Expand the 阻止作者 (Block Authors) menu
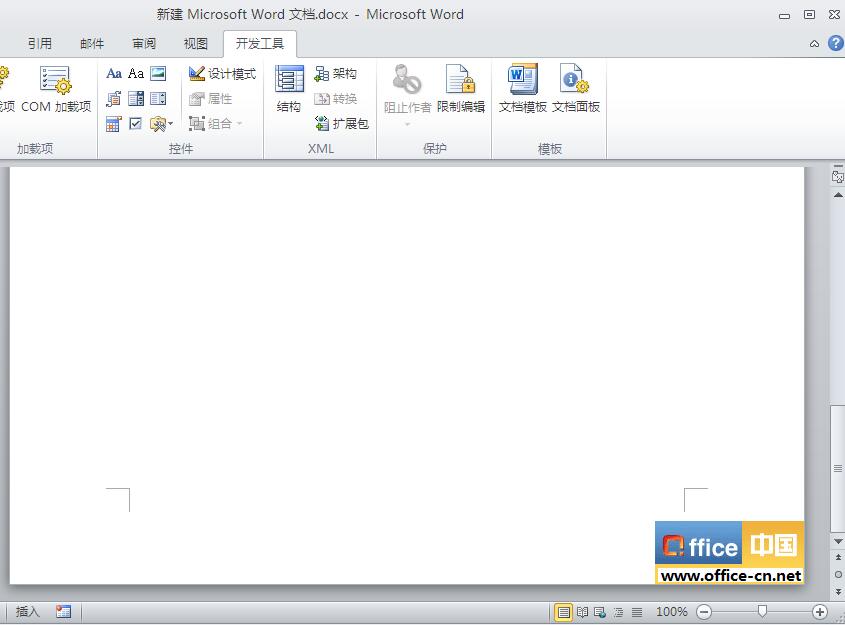Screen dimensions: 845x625 point(407,95)
